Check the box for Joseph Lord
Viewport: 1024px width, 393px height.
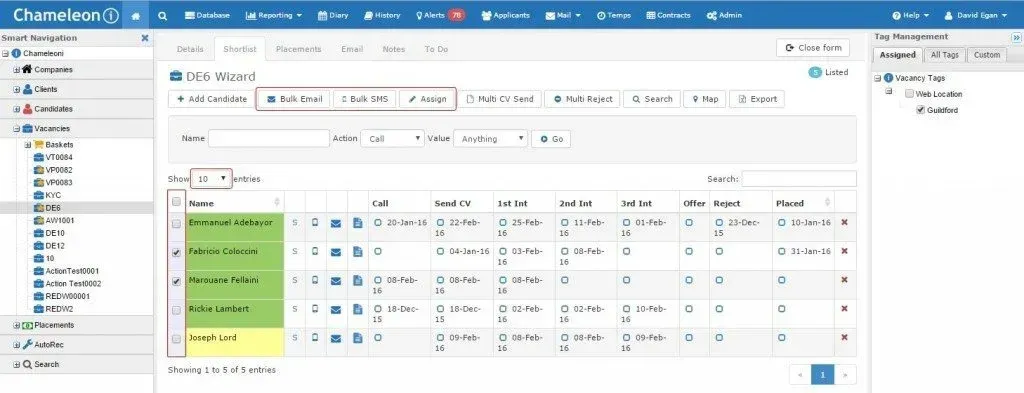tap(176, 339)
